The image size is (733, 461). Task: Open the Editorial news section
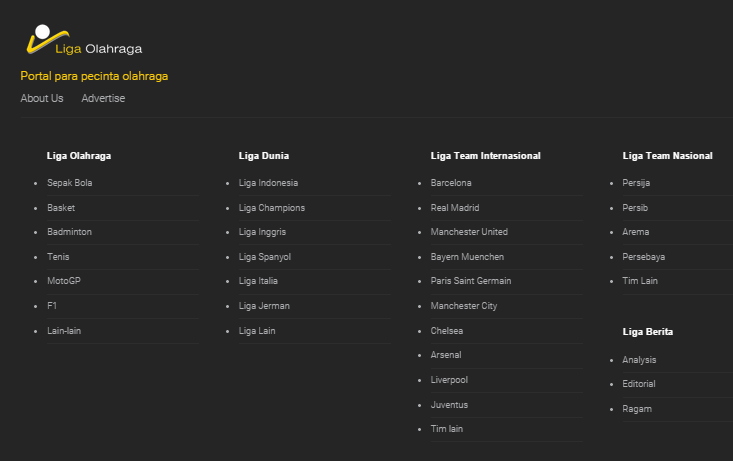[639, 384]
